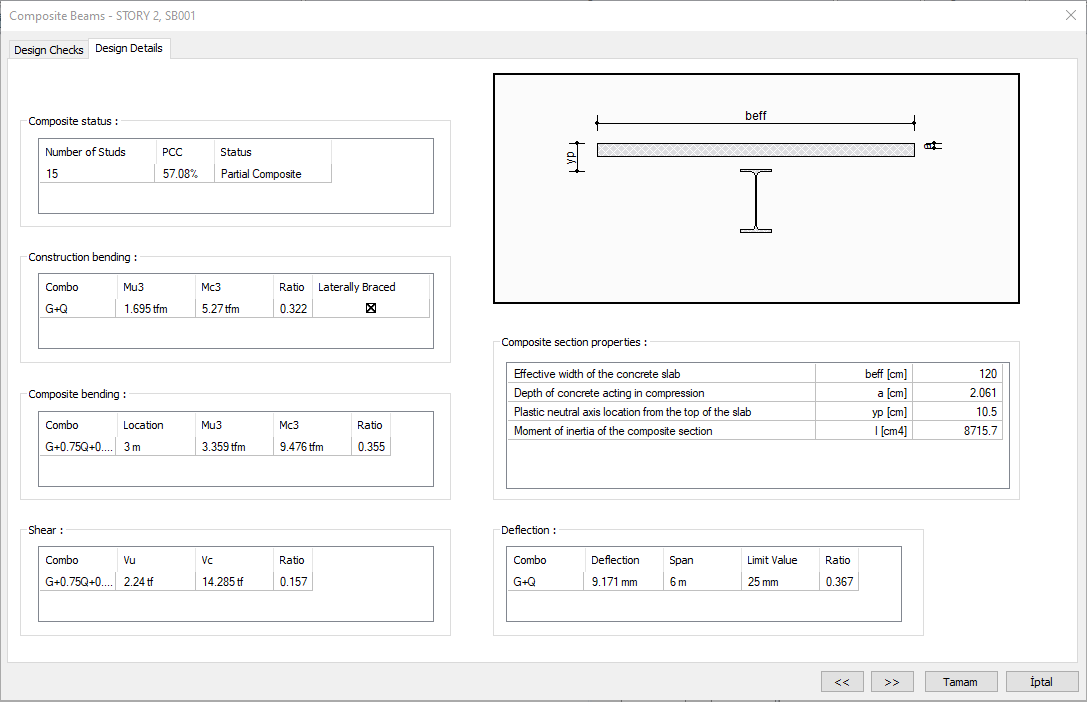Click the beff dimension label
This screenshot has width=1087, height=702.
[x=756, y=116]
